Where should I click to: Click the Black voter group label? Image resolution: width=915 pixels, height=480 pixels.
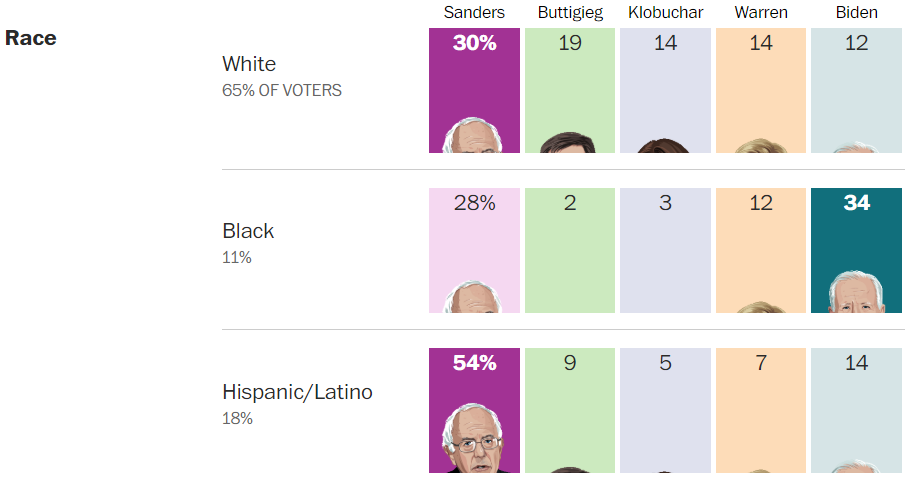[x=248, y=231]
